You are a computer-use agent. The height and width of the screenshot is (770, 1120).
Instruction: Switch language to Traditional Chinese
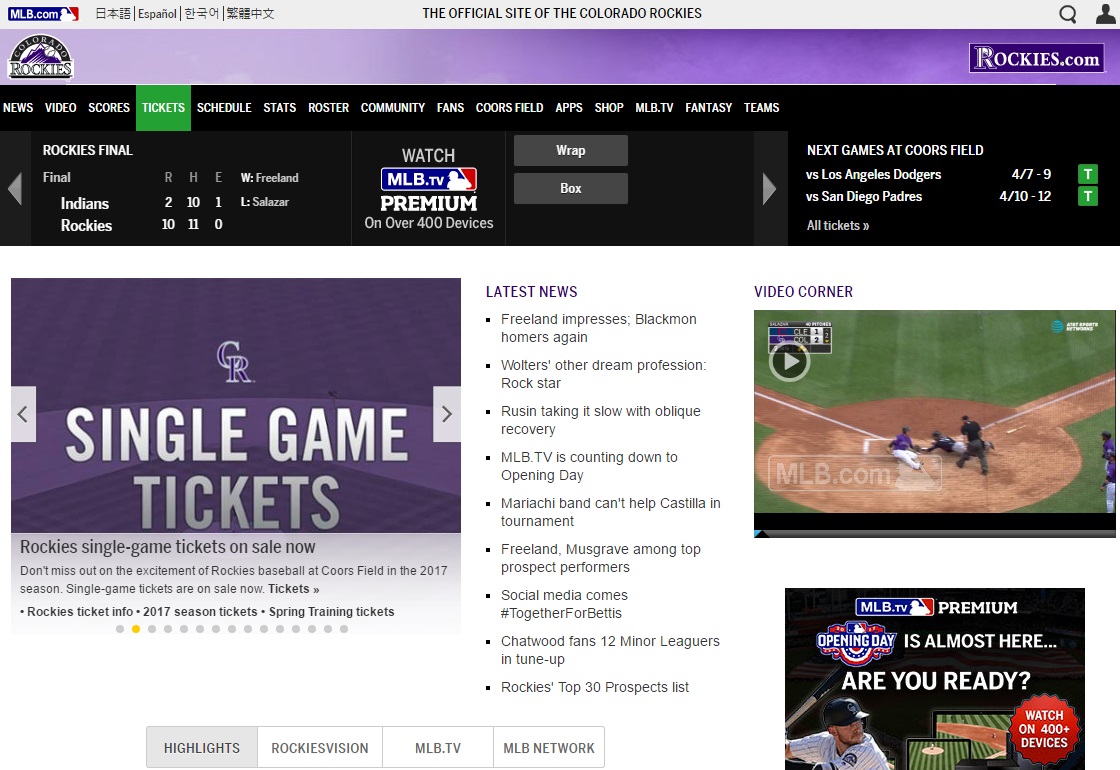[x=250, y=14]
